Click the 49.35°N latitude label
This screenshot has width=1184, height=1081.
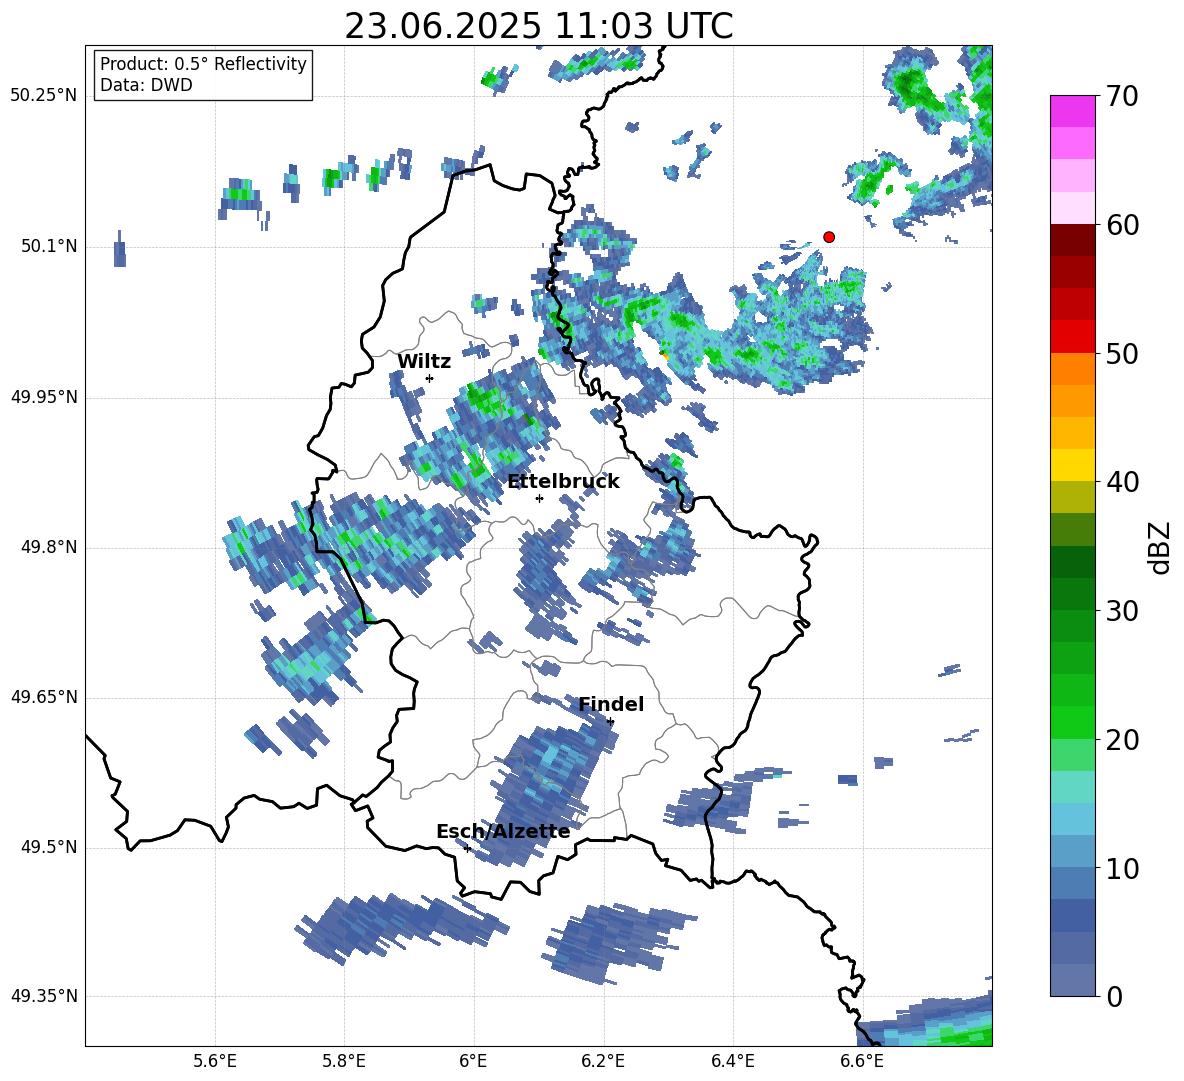click(44, 996)
